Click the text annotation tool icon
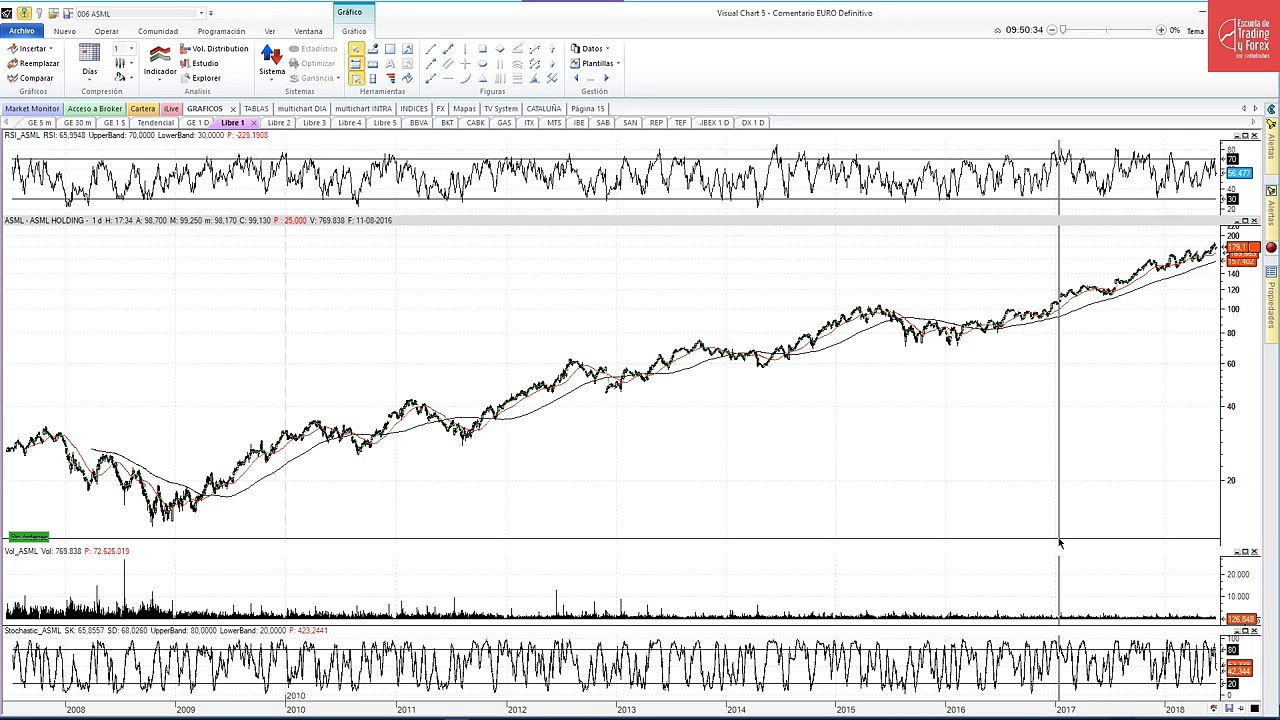The image size is (1280, 720). (390, 63)
